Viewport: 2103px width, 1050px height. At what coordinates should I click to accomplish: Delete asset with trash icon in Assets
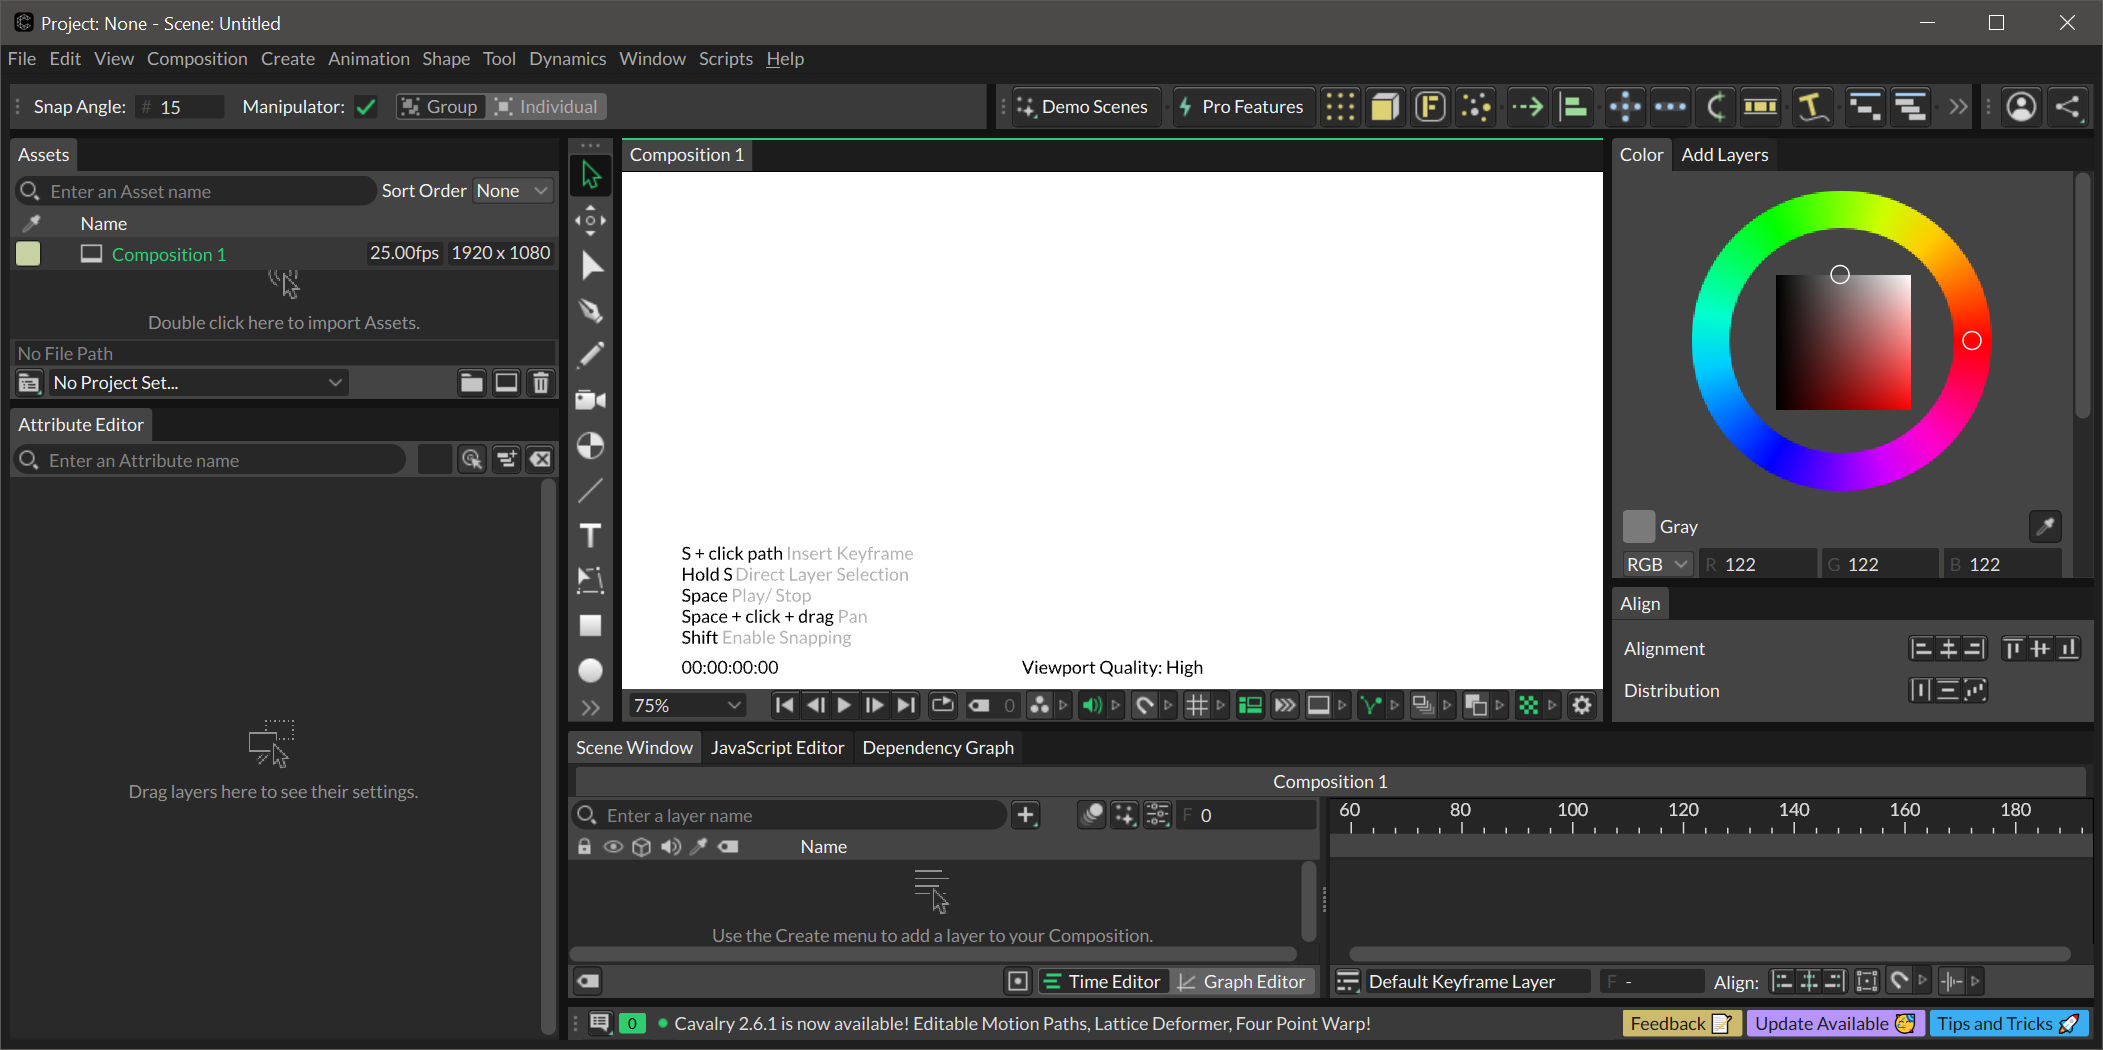pos(540,382)
